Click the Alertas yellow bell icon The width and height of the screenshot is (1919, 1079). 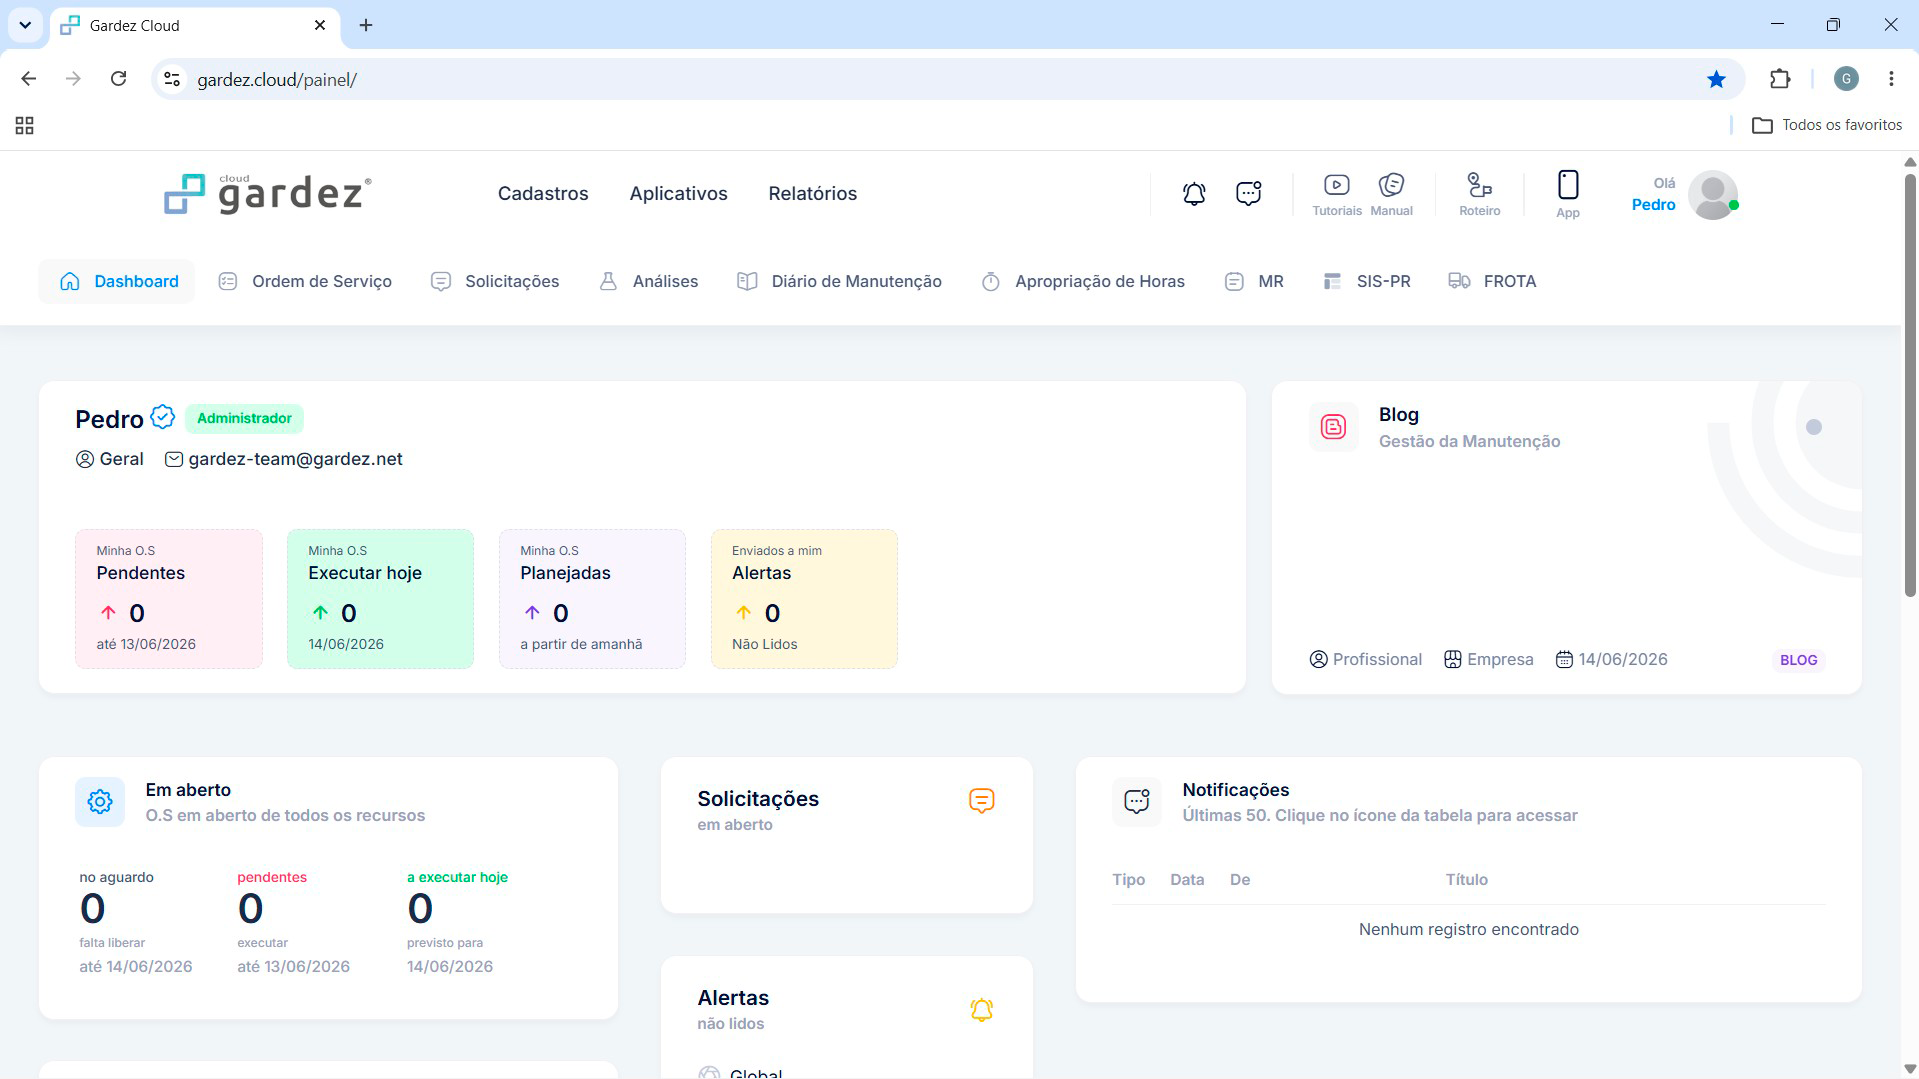(982, 1010)
